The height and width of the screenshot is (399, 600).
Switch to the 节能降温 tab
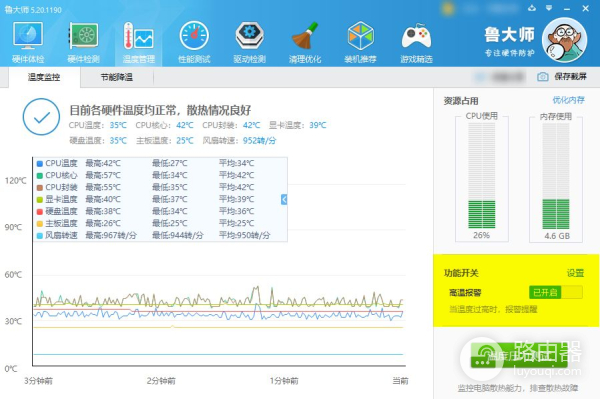tap(117, 77)
